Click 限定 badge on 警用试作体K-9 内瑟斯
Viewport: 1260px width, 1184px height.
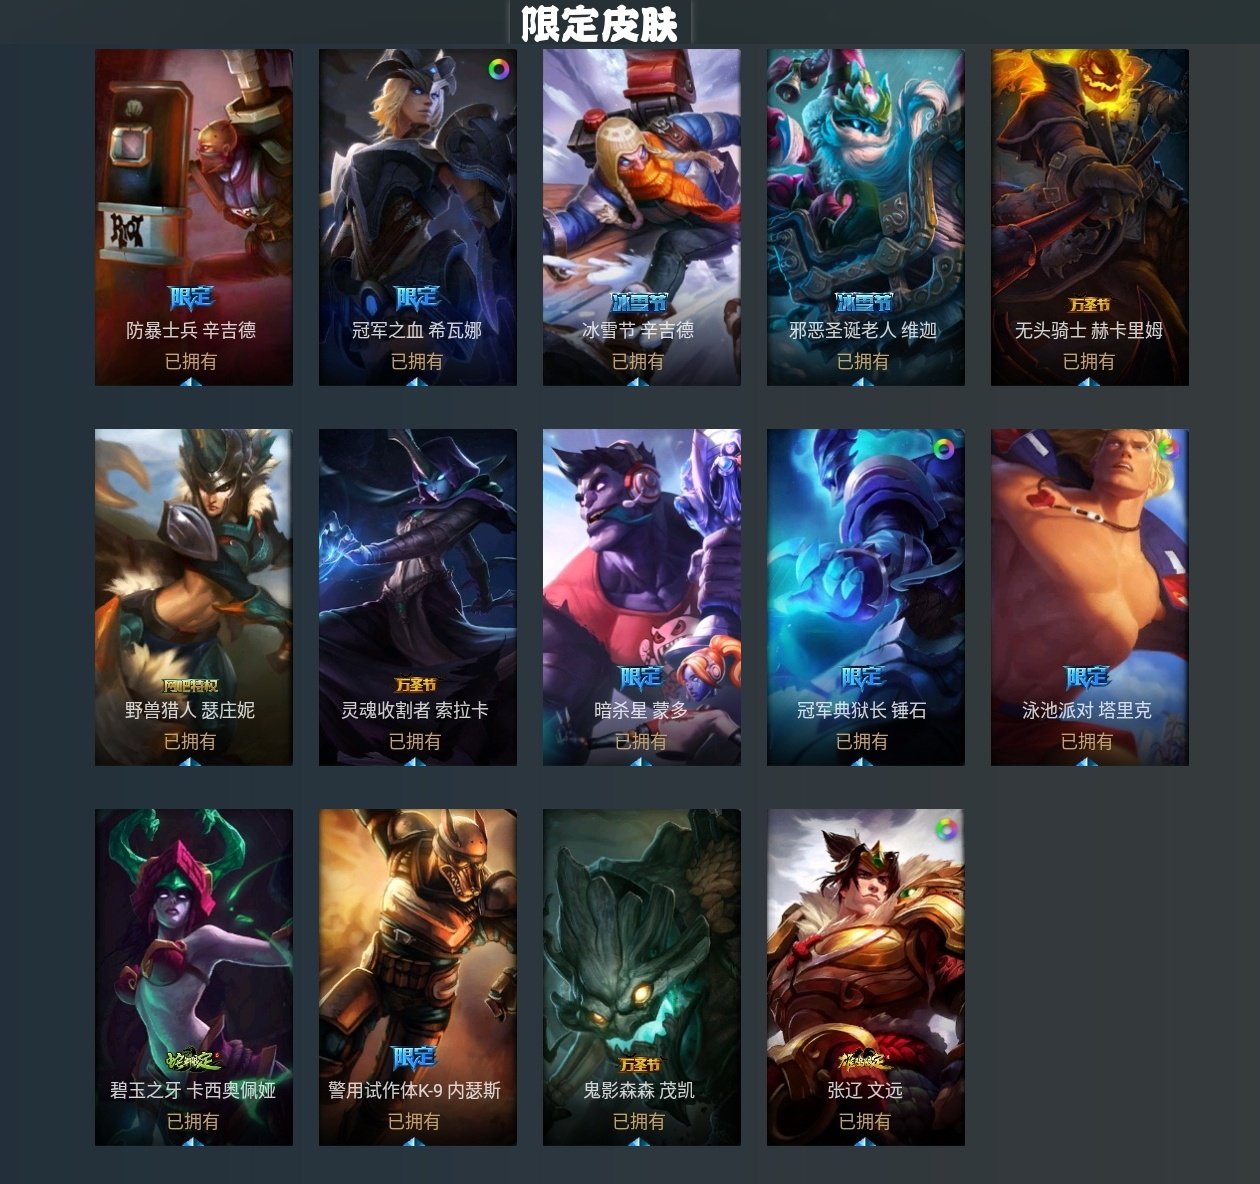(414, 1057)
